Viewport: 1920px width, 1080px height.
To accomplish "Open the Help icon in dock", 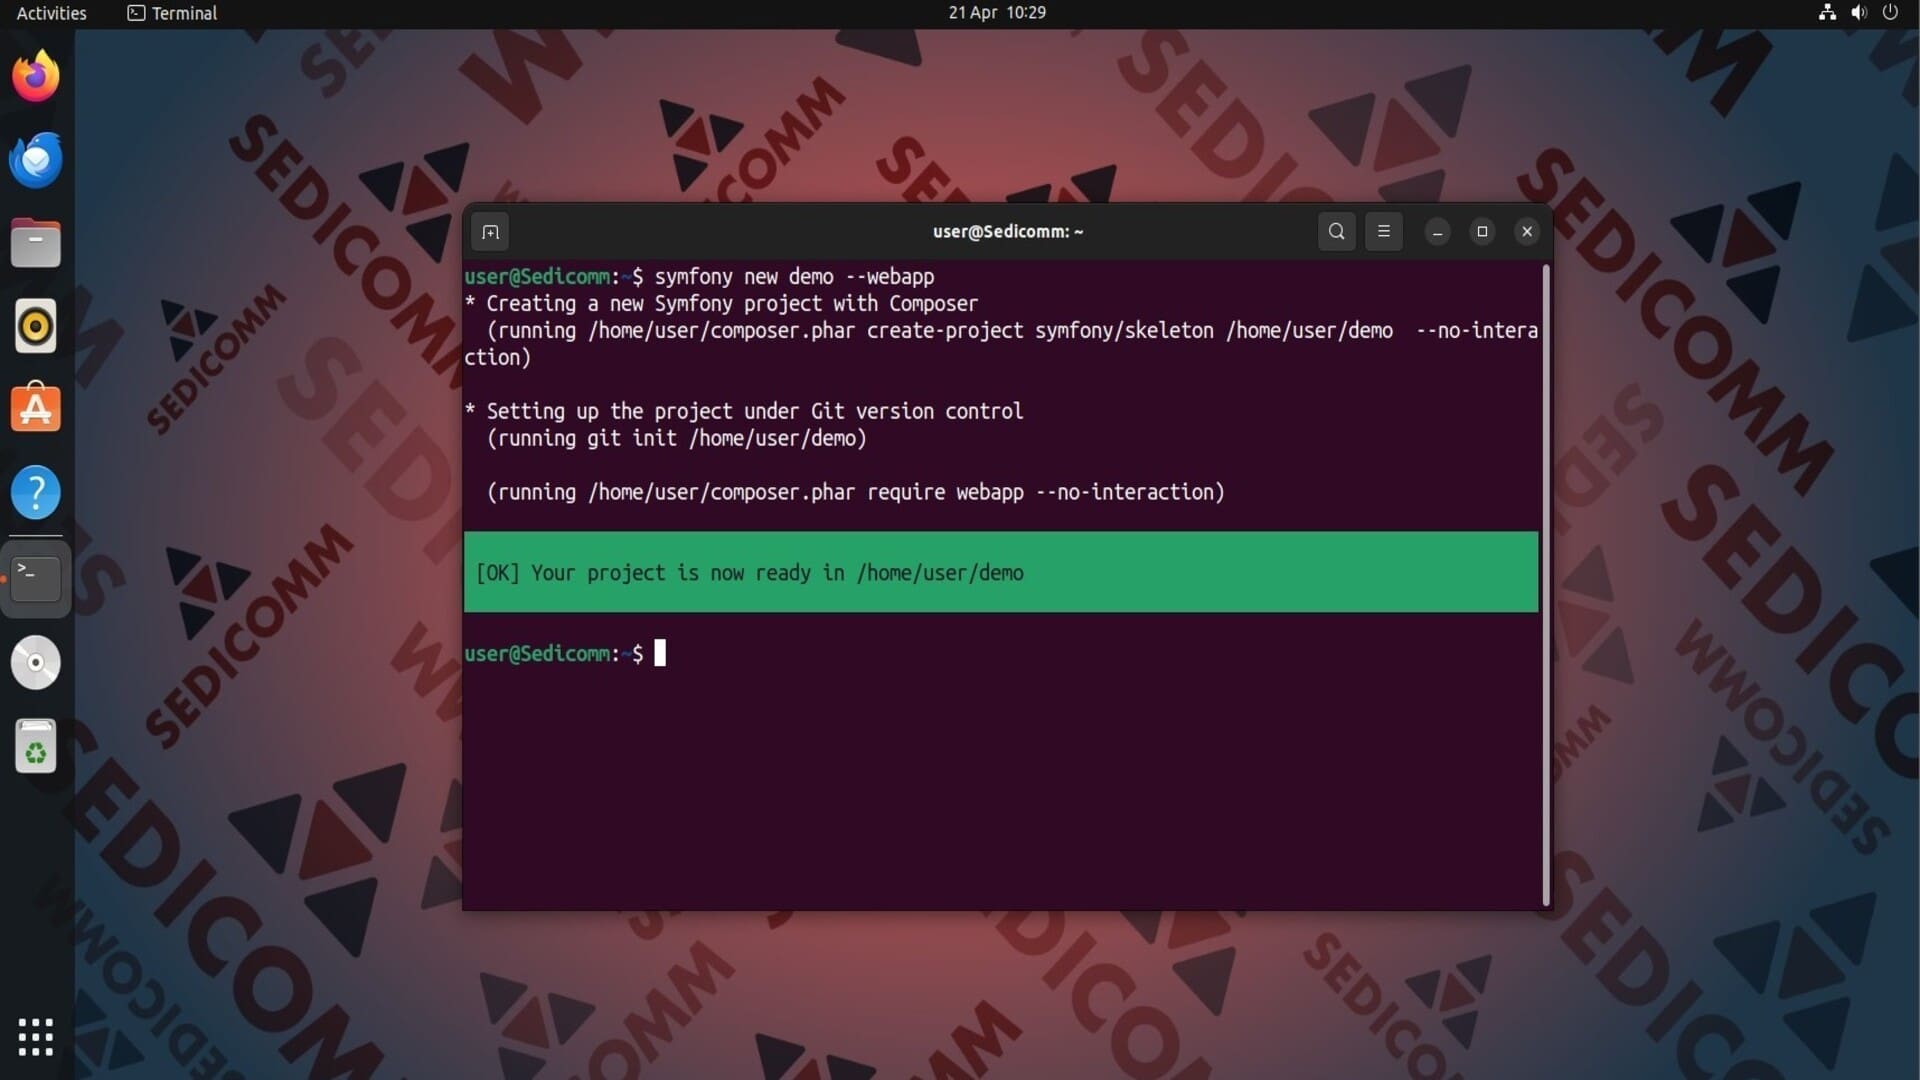I will point(36,492).
